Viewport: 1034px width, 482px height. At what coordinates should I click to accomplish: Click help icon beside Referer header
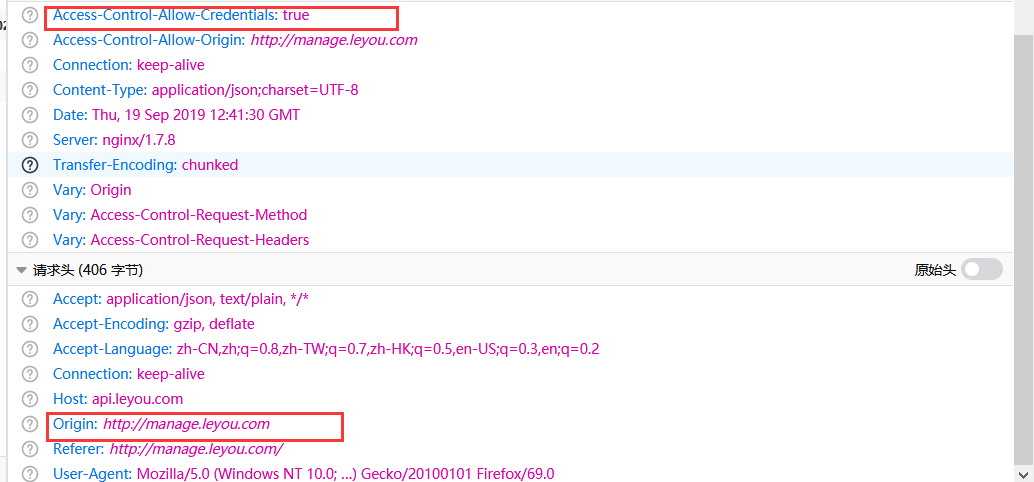coord(30,450)
